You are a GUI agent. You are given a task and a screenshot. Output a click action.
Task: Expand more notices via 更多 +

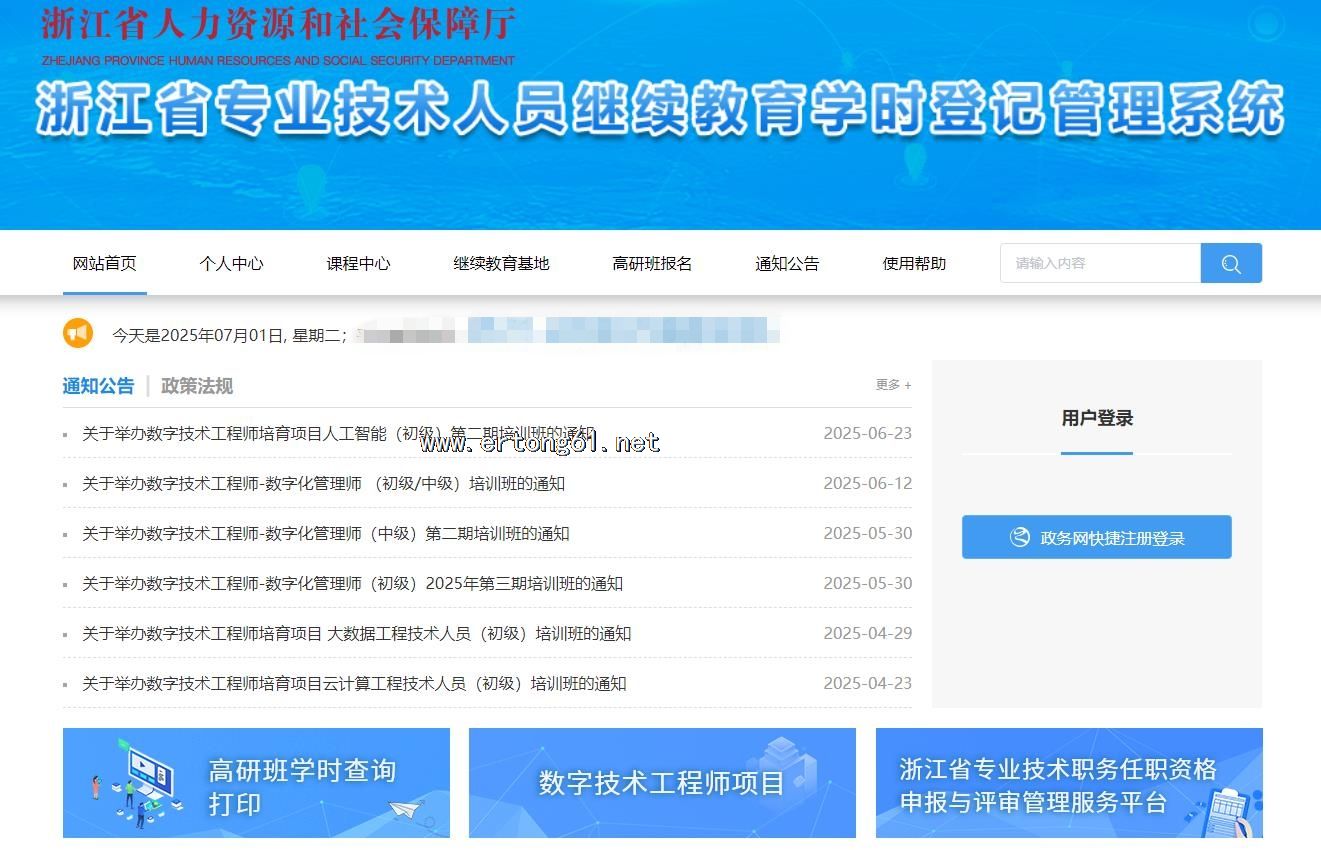(x=893, y=385)
